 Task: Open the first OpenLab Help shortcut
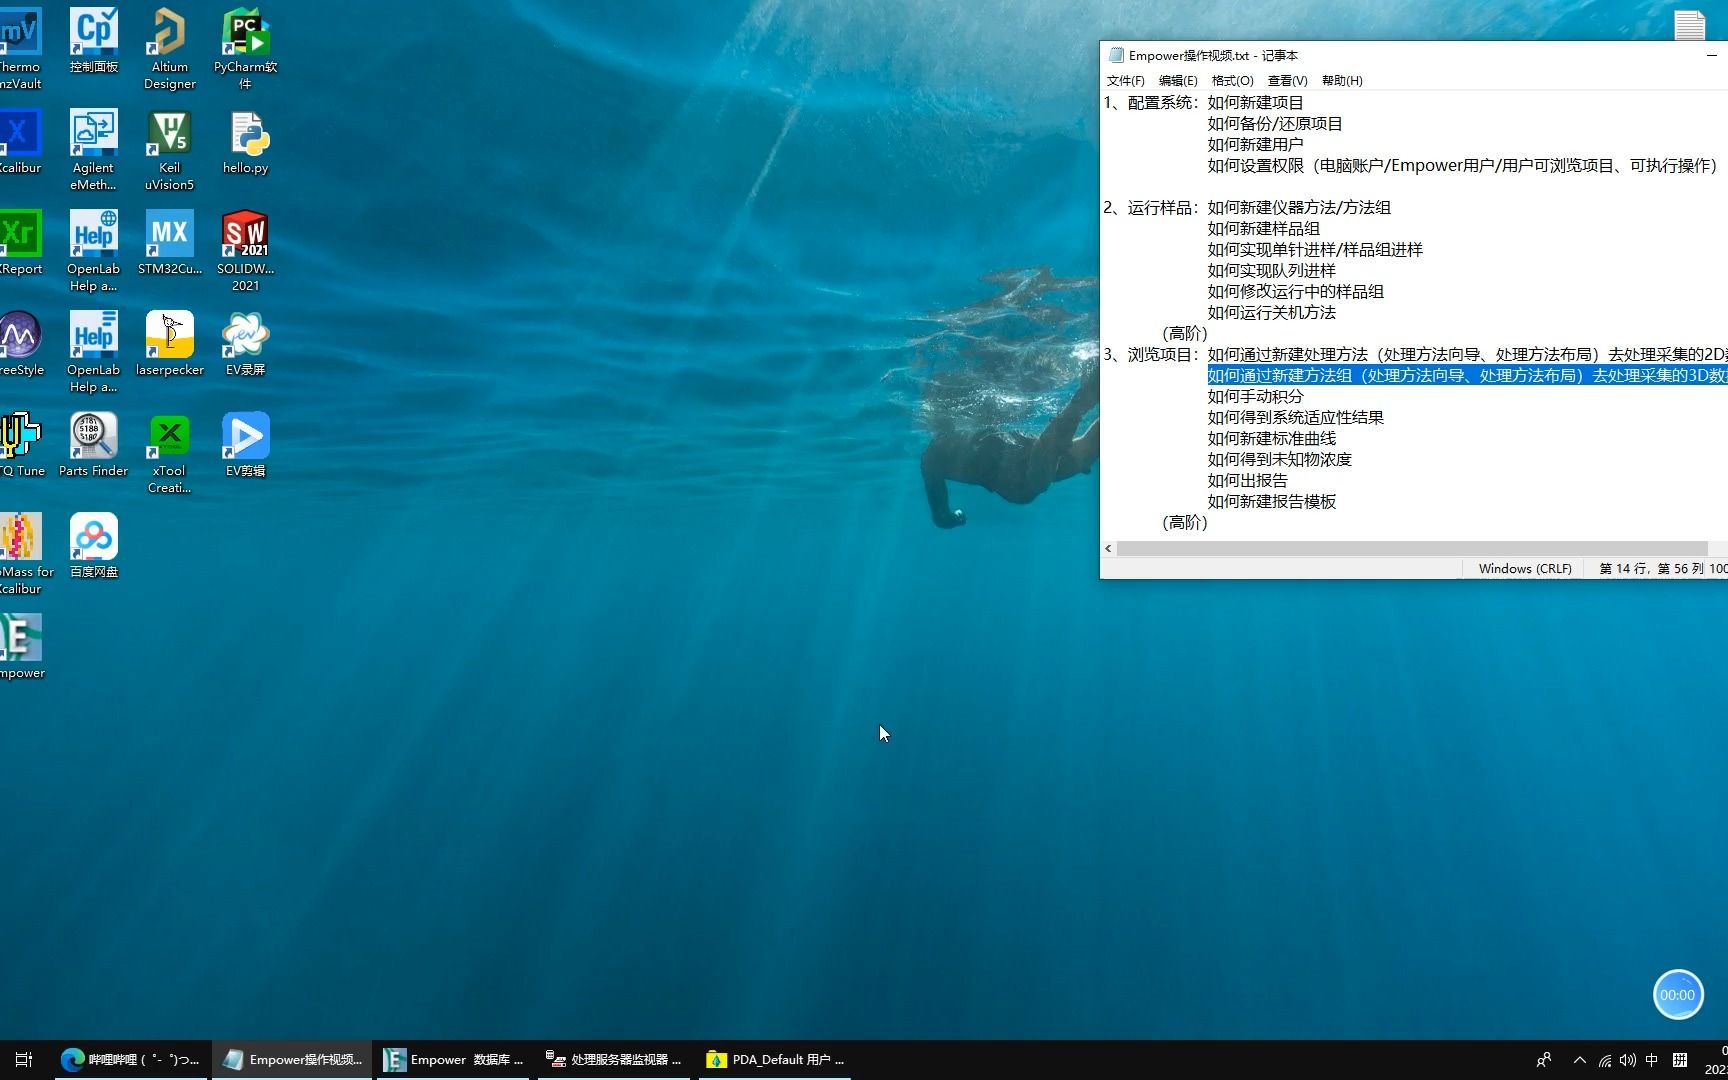tap(94, 251)
